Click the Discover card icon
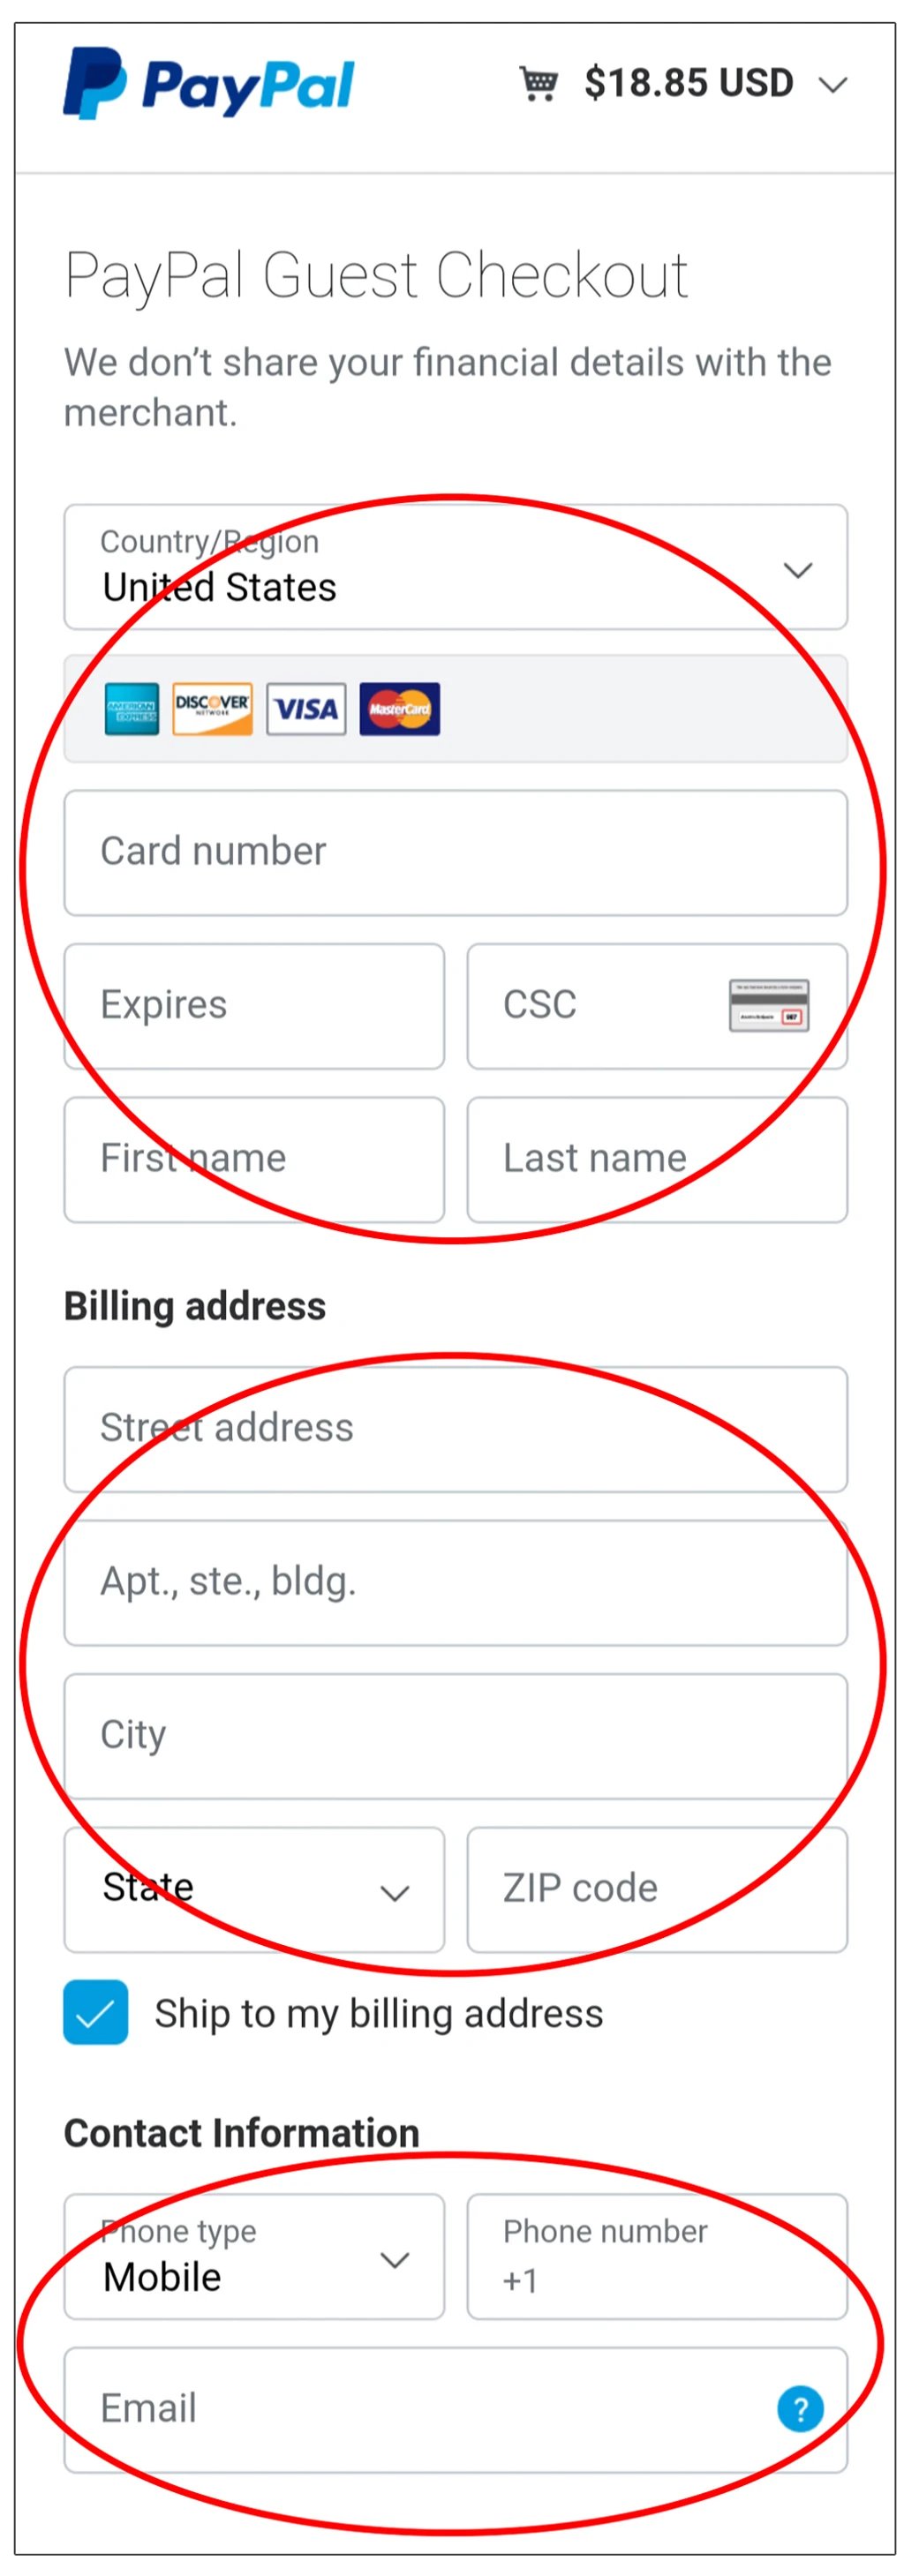 (212, 709)
